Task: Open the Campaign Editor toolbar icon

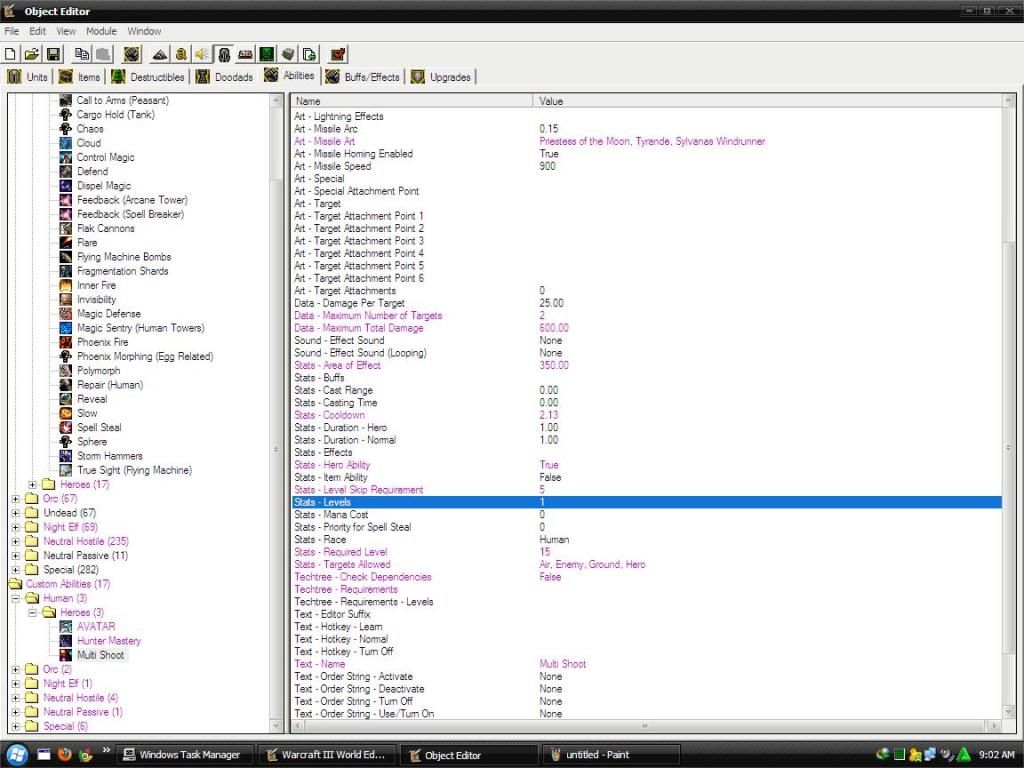Action: (246, 54)
